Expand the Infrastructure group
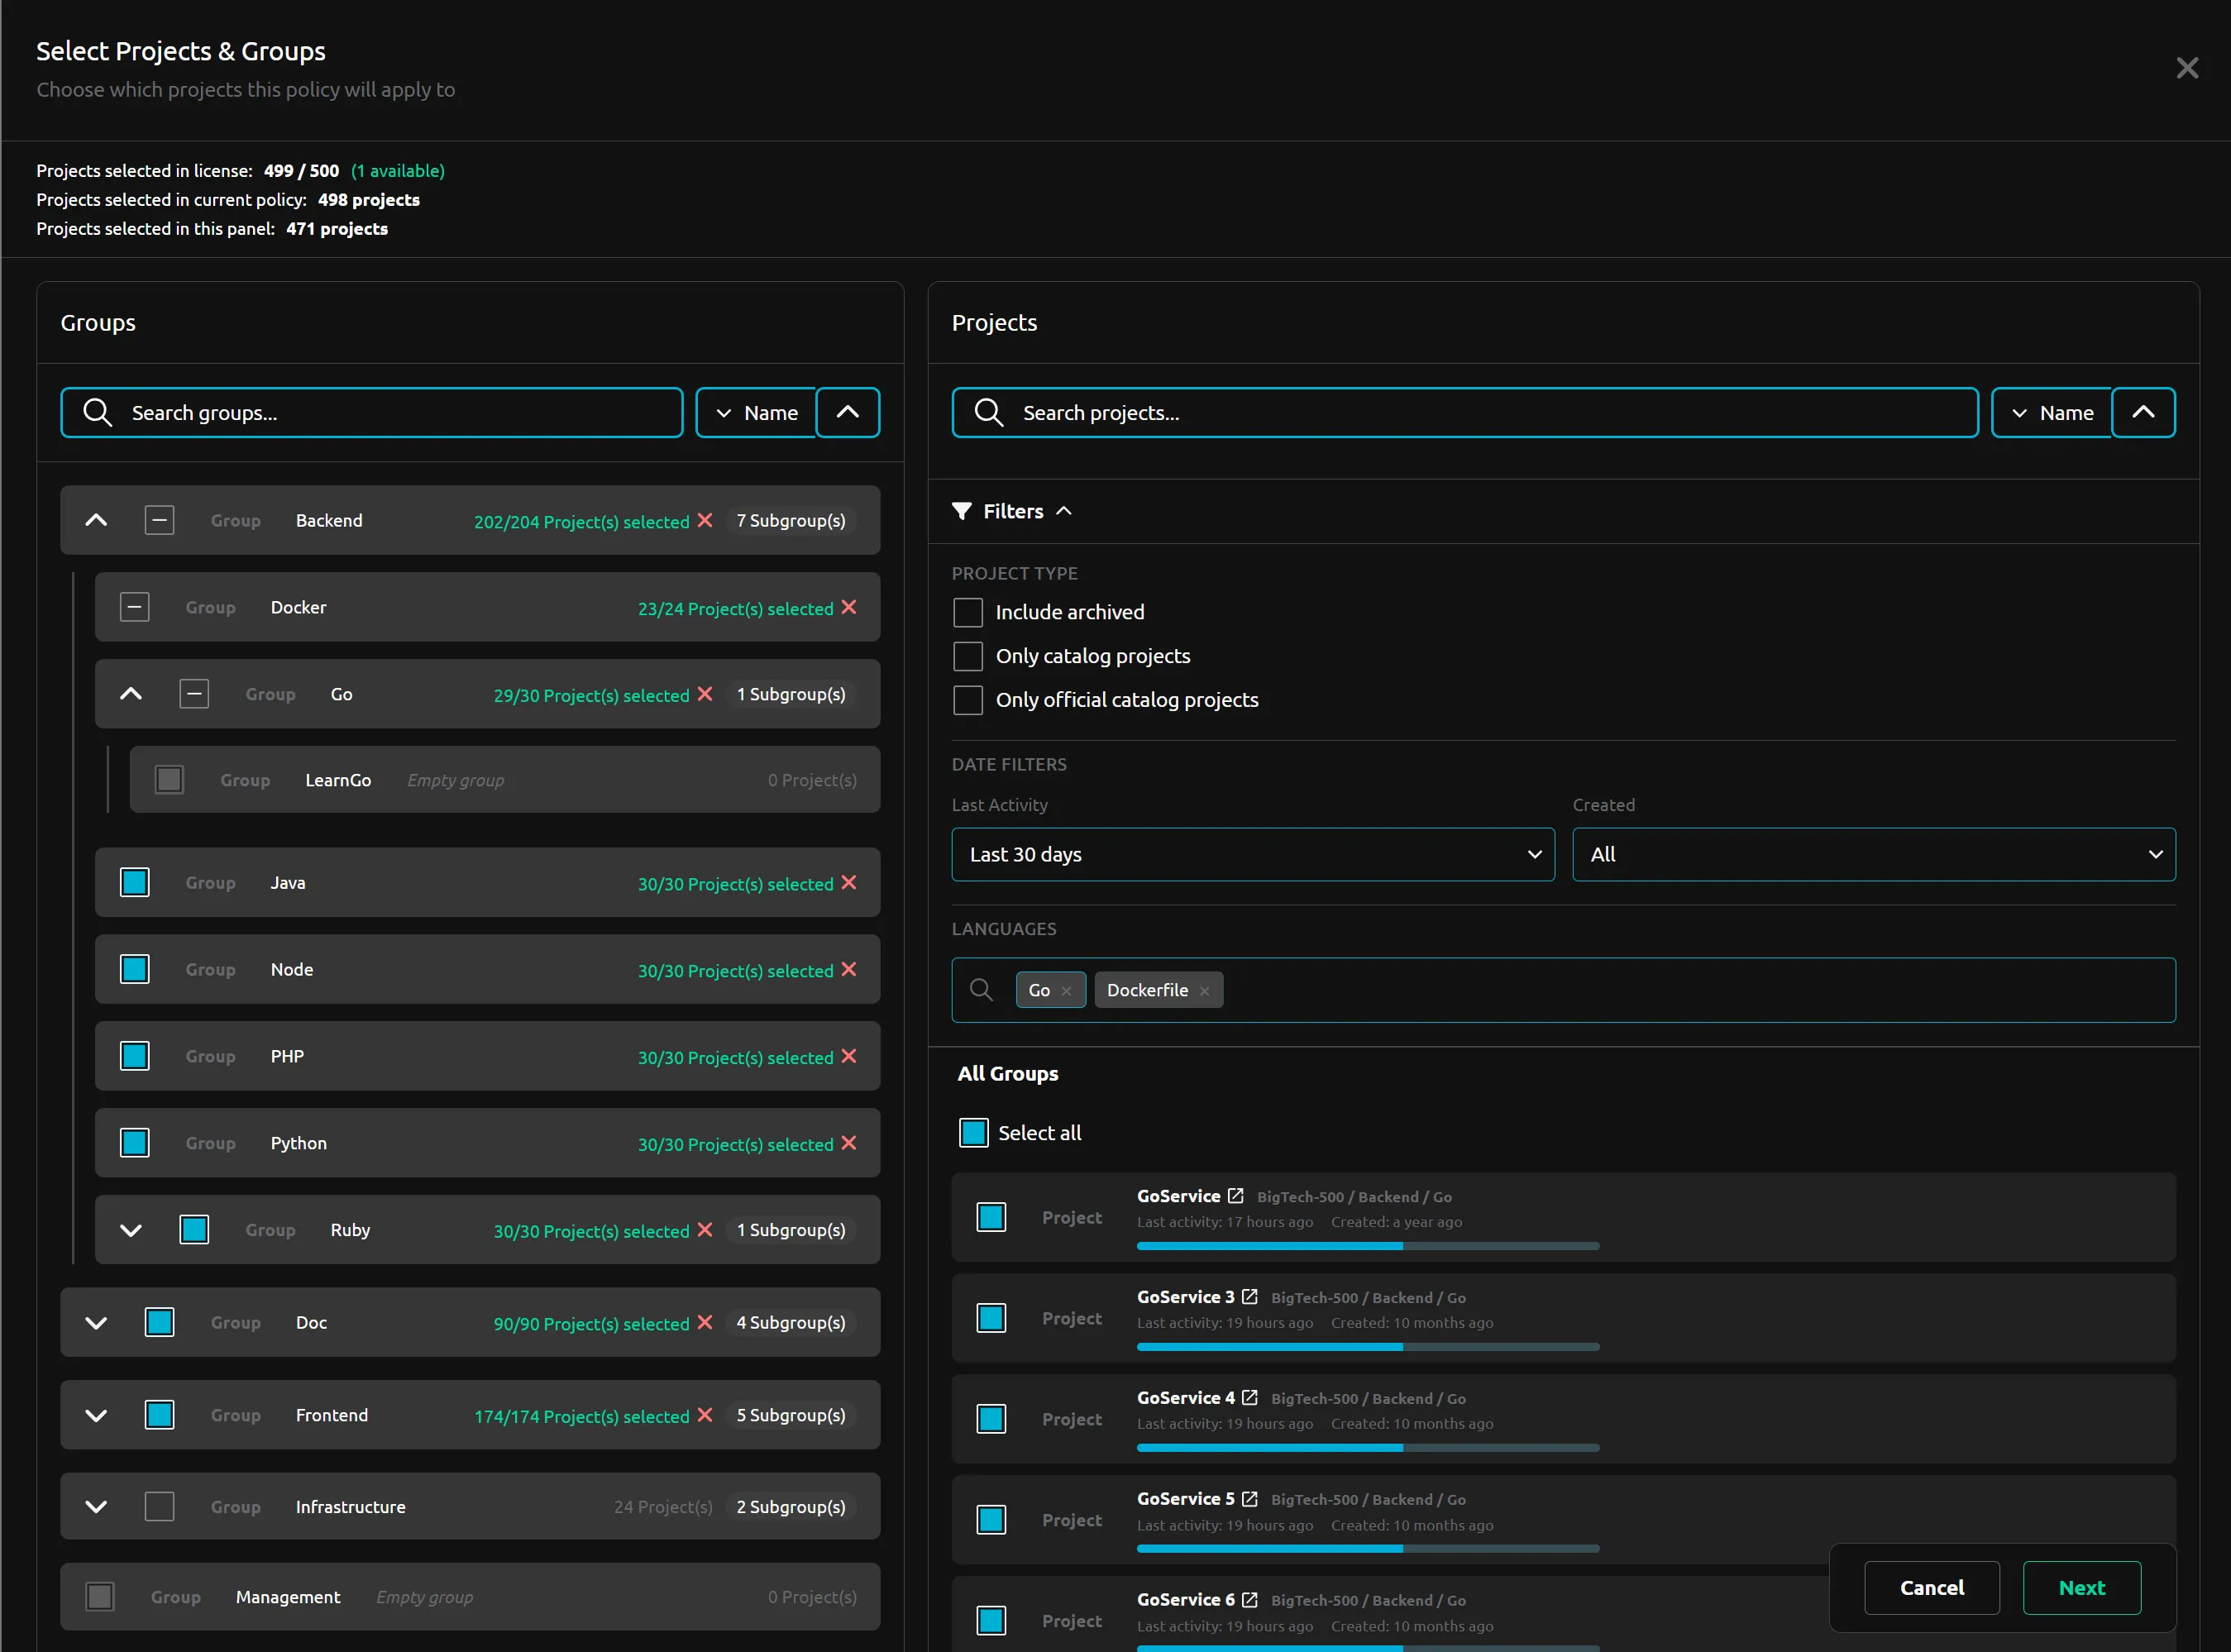 pyautogui.click(x=96, y=1507)
